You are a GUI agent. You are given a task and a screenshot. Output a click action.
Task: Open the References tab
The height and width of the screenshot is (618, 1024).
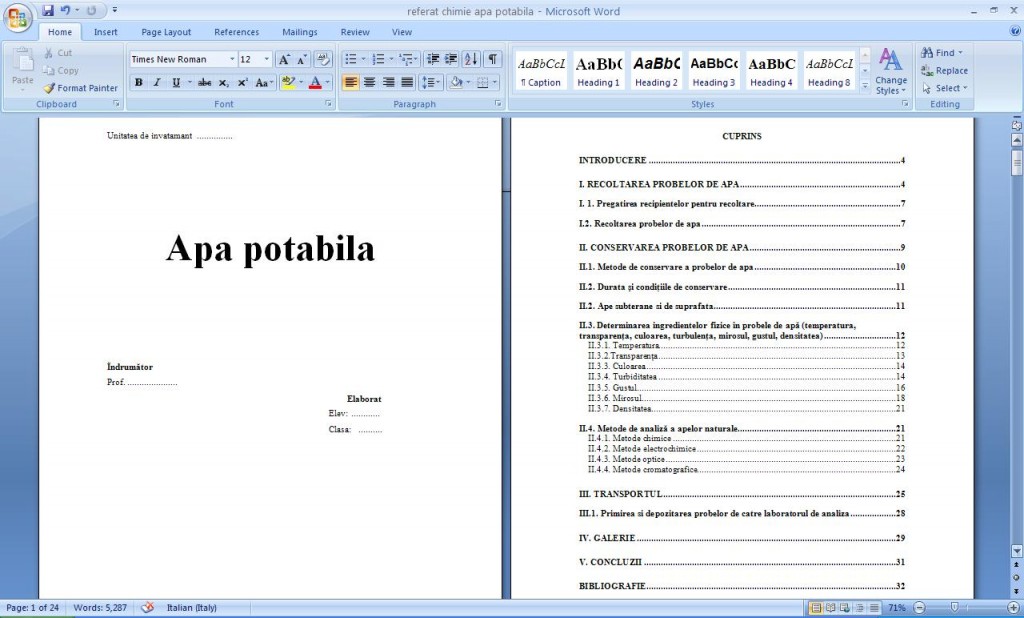pos(236,32)
